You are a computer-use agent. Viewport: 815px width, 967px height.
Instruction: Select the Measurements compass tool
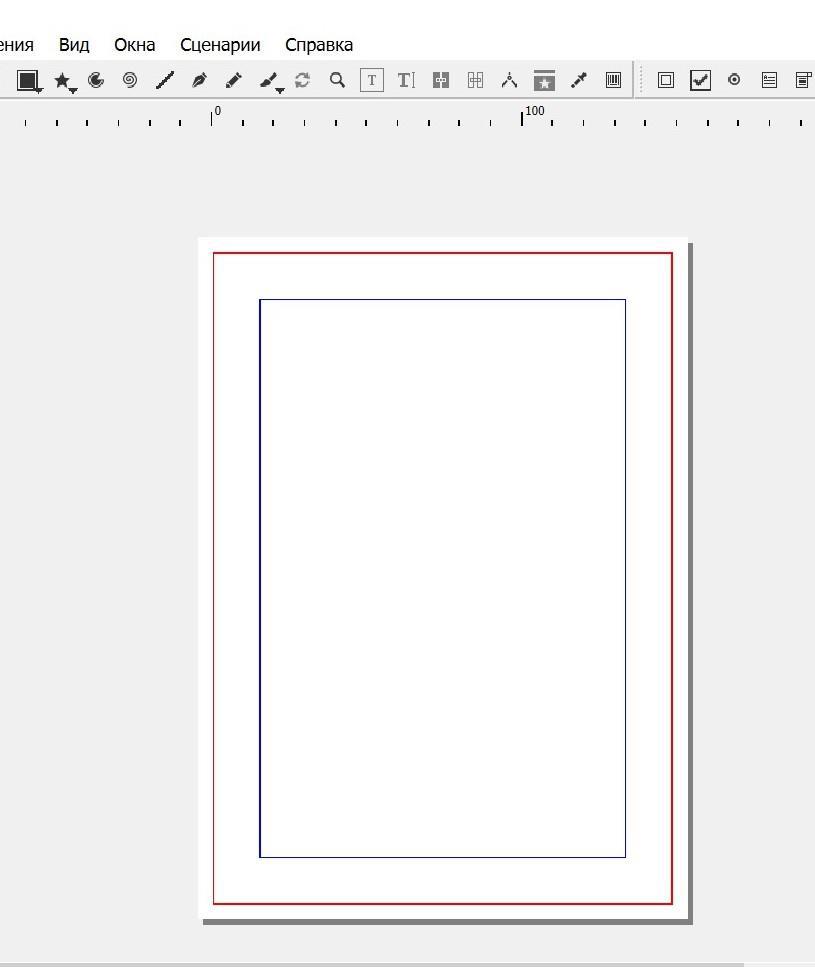pyautogui.click(x=509, y=80)
